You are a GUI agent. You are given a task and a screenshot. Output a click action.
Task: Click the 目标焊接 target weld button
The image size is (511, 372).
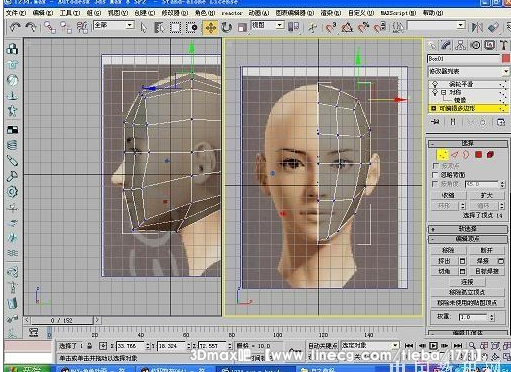[486, 271]
